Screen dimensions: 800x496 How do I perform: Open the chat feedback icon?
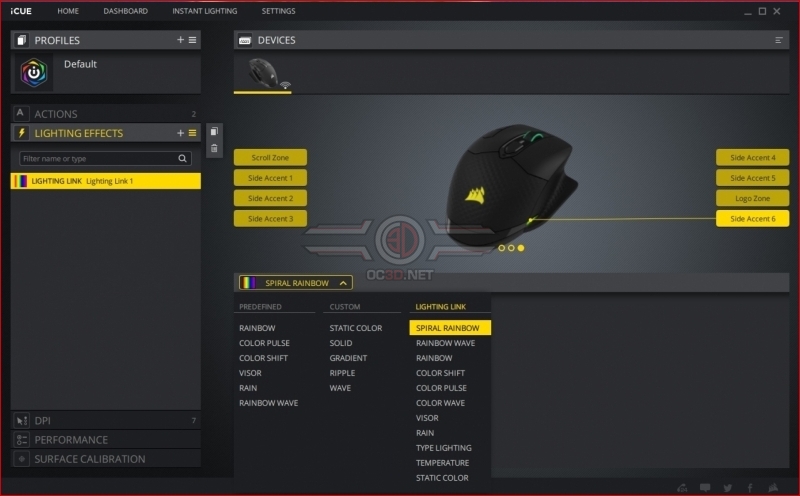(705, 488)
